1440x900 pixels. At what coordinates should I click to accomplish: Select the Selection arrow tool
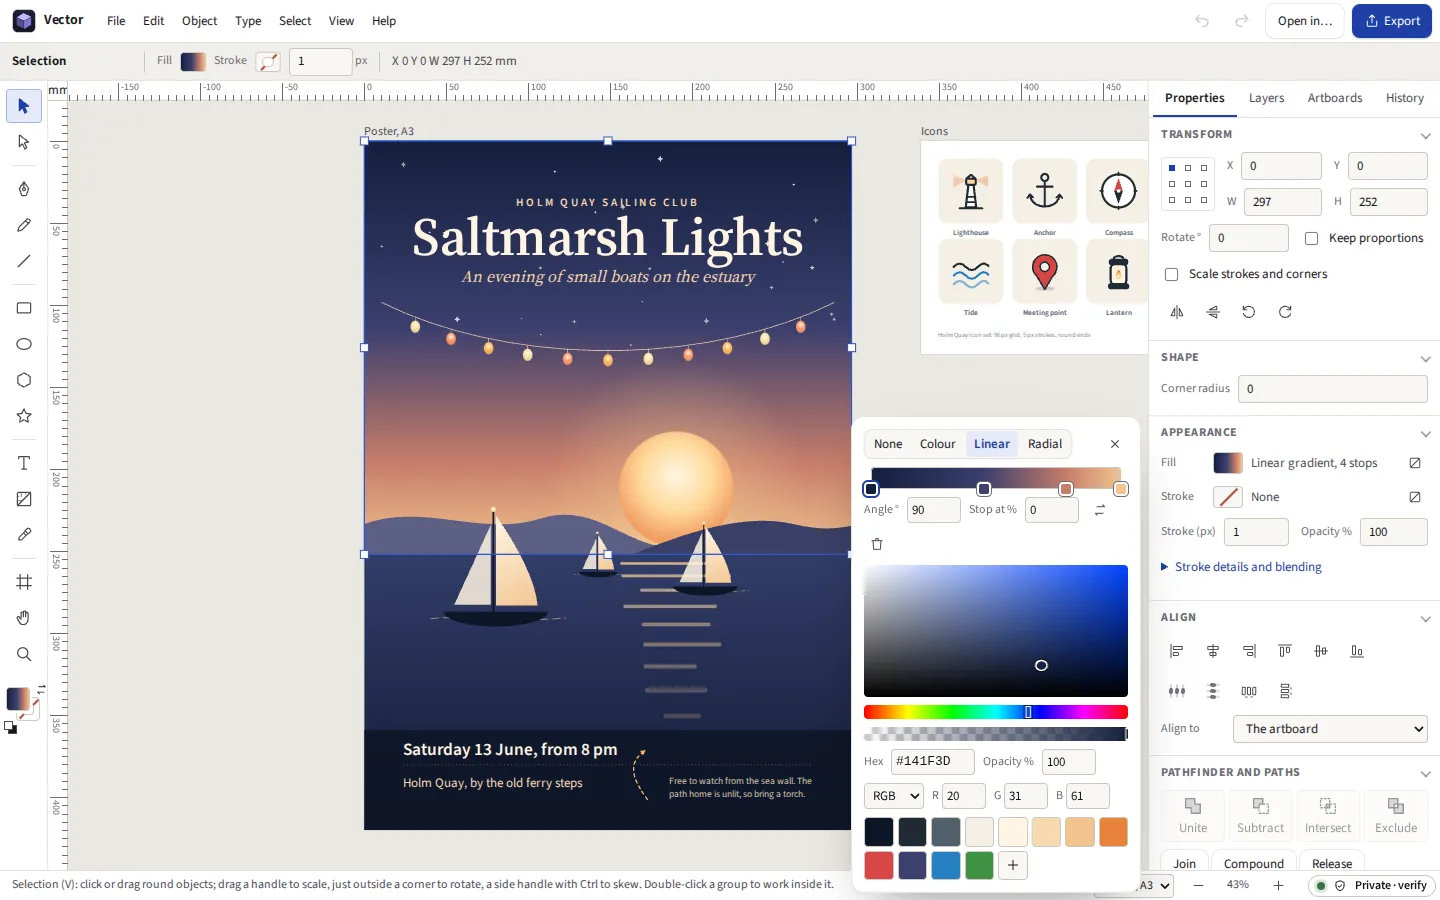pyautogui.click(x=24, y=106)
